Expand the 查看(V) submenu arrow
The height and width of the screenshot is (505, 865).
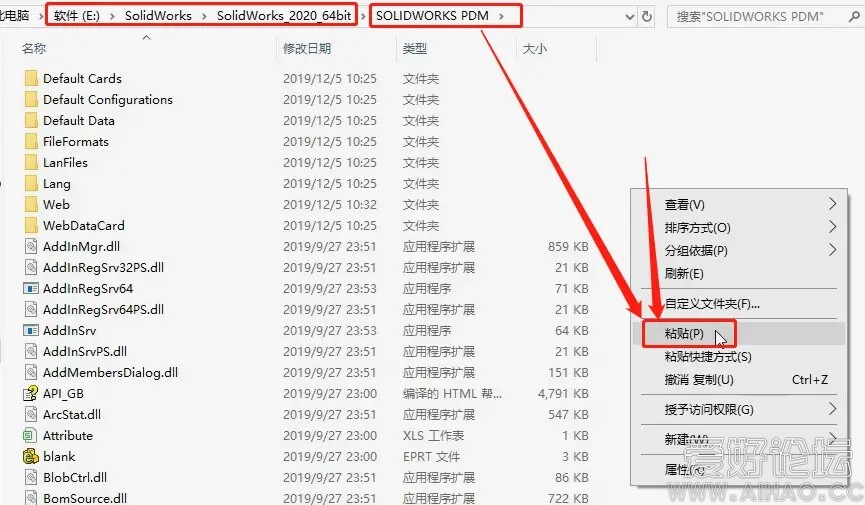pyautogui.click(x=832, y=205)
